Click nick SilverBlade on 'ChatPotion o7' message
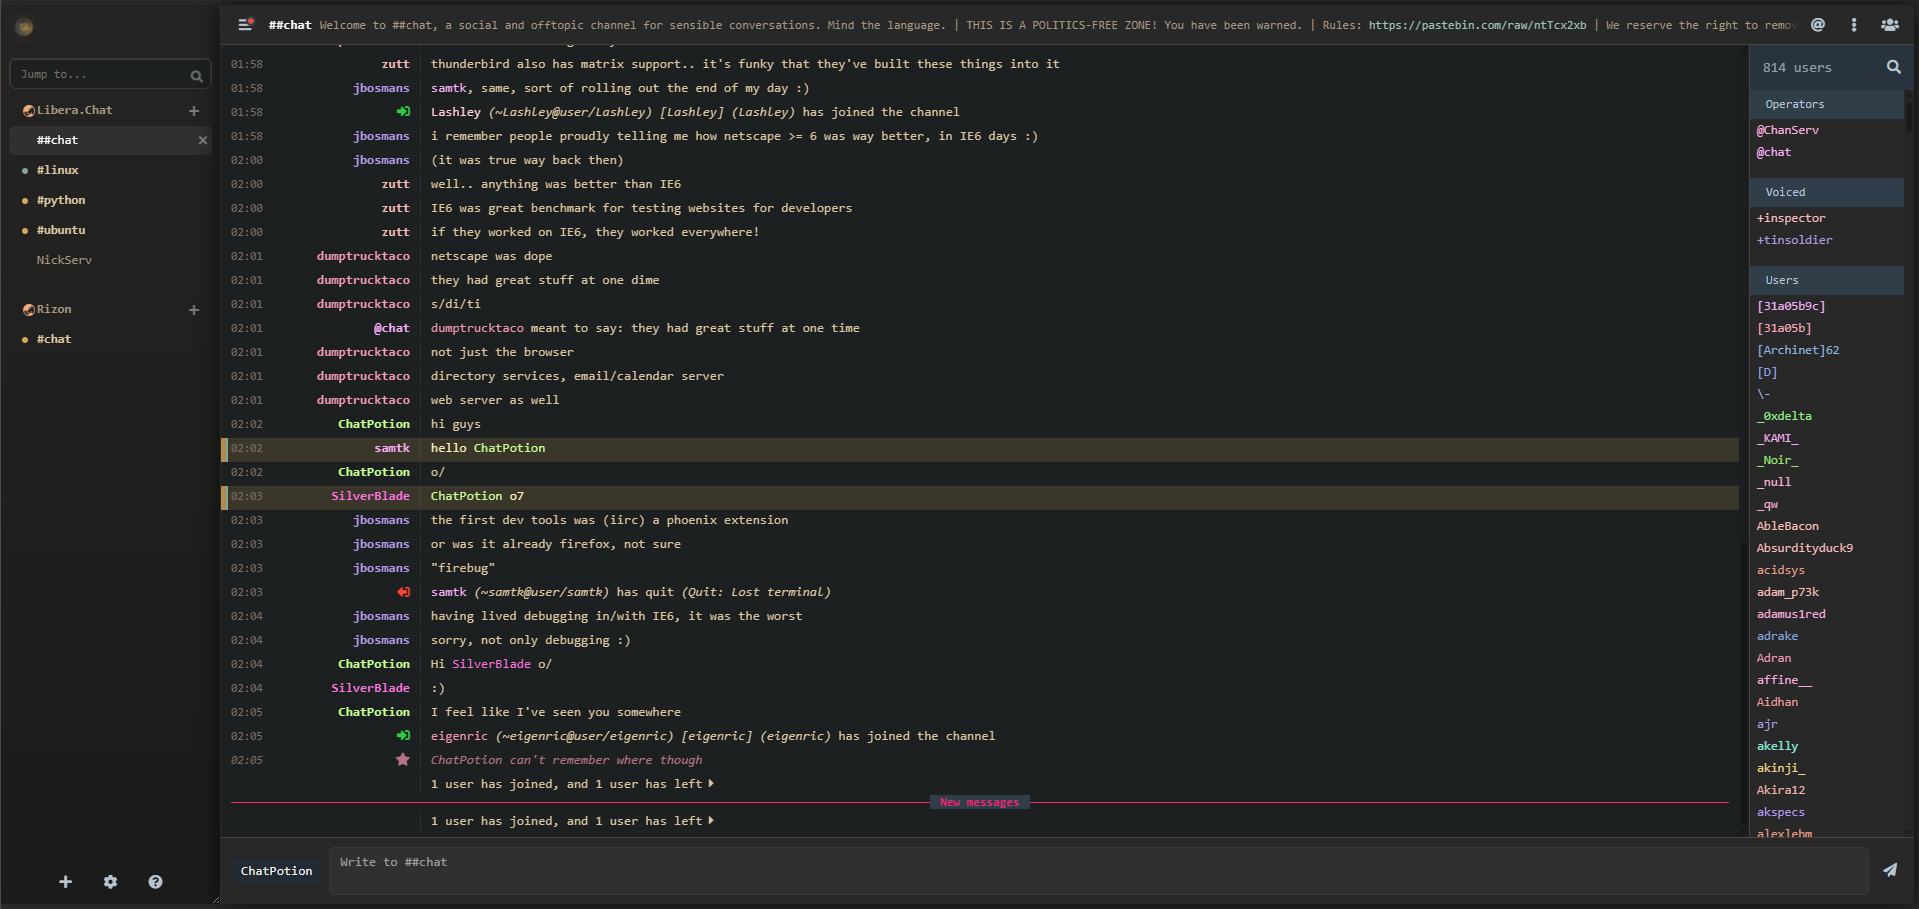 [370, 496]
